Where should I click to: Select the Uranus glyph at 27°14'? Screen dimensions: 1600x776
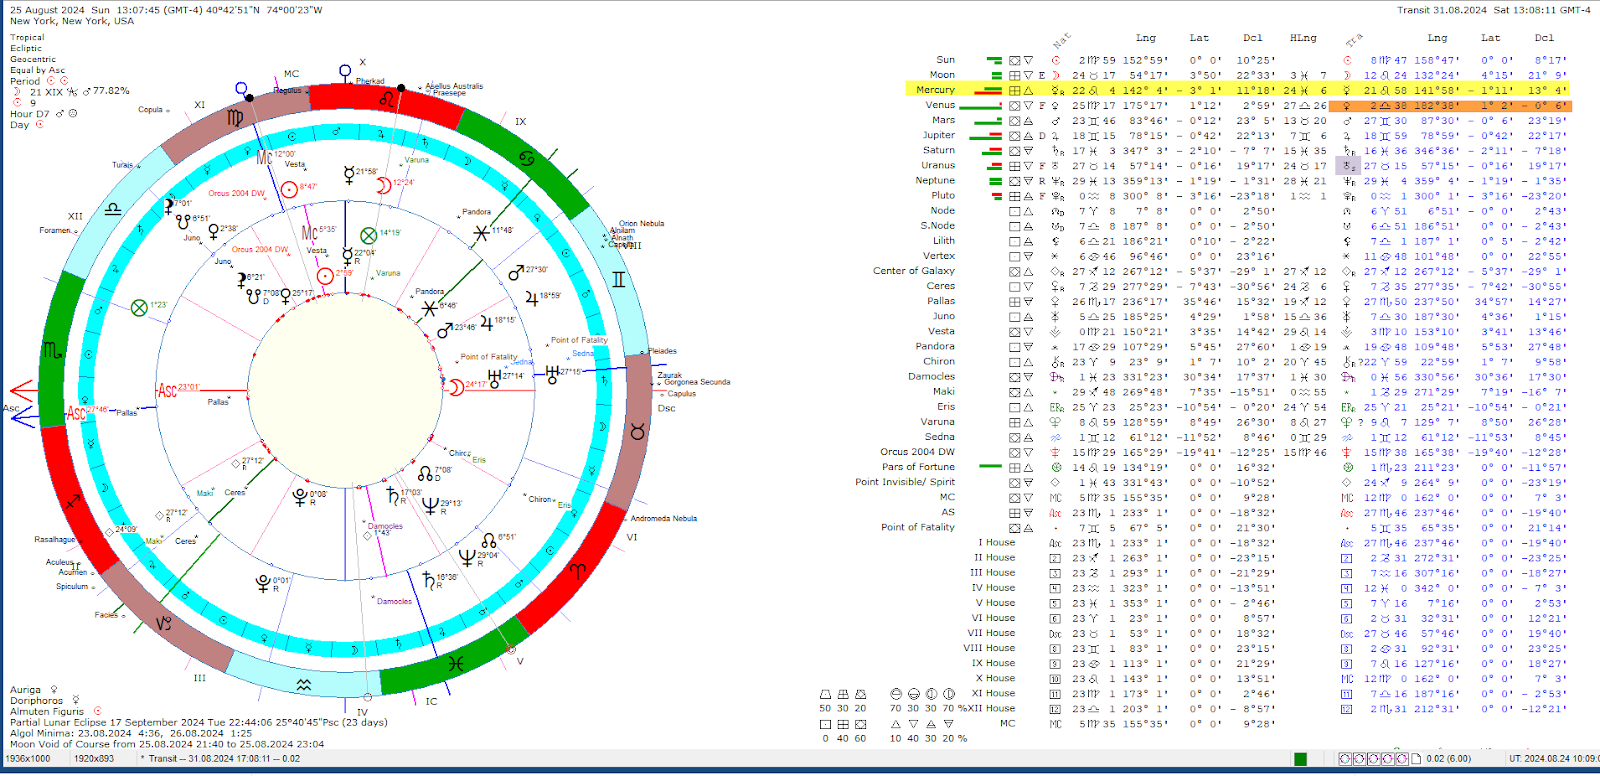click(493, 378)
